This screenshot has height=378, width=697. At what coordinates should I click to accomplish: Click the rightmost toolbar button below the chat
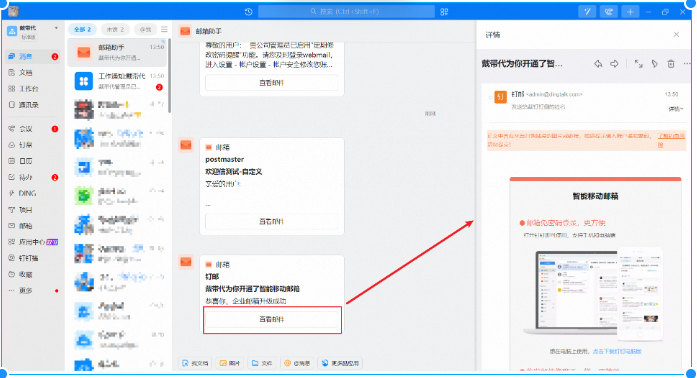[340, 363]
